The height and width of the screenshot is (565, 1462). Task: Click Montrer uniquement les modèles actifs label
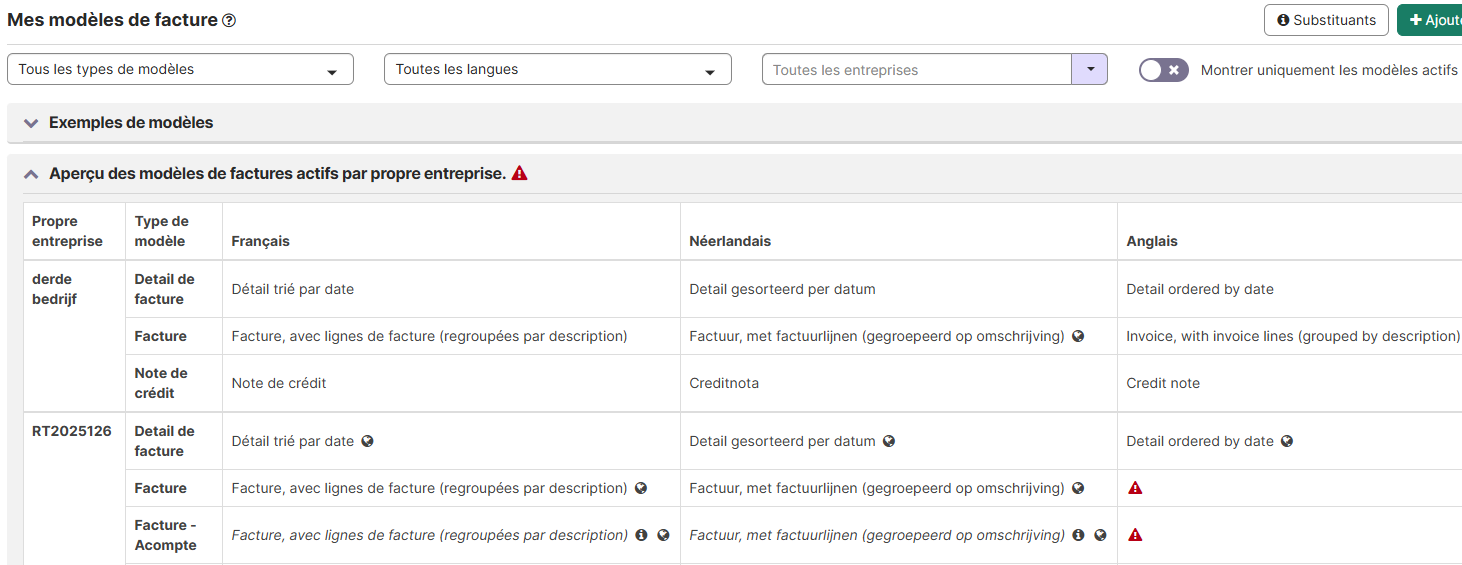coord(1329,70)
